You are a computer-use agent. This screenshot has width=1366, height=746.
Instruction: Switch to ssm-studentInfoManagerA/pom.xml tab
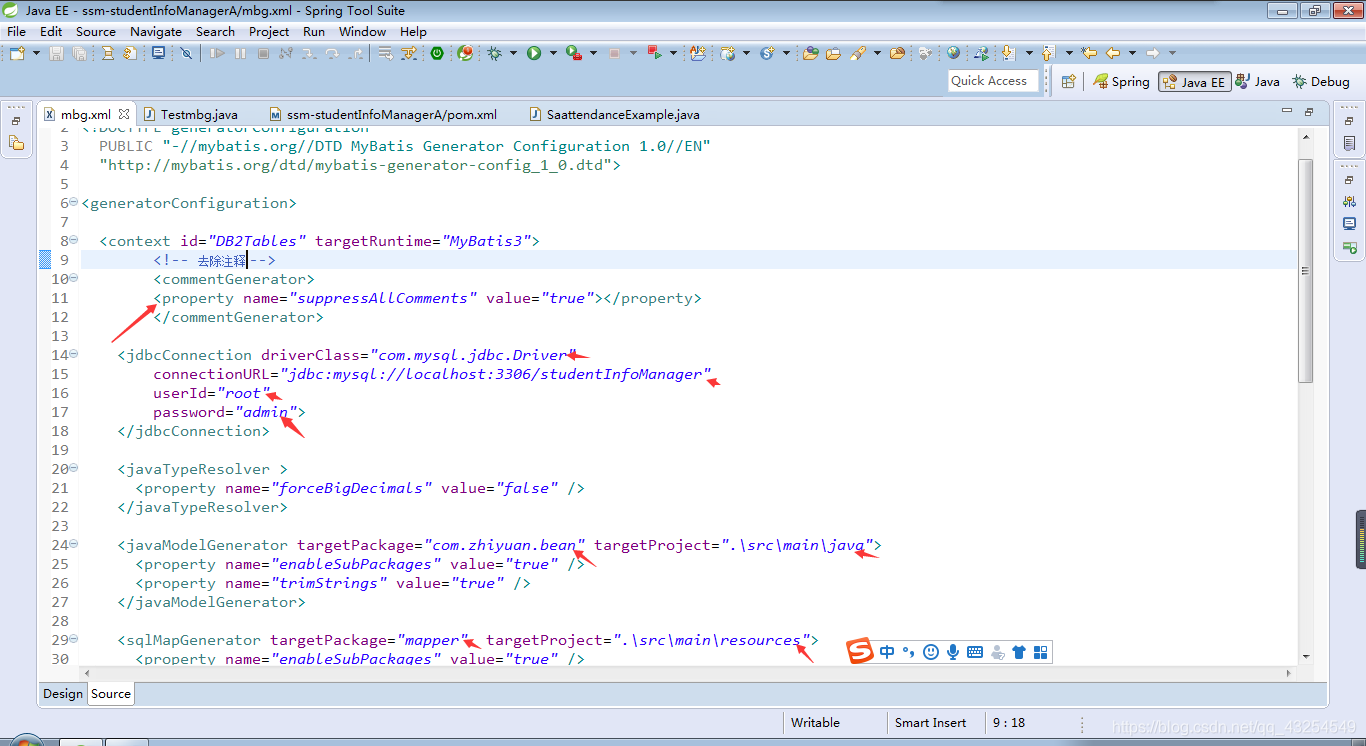coord(382,114)
